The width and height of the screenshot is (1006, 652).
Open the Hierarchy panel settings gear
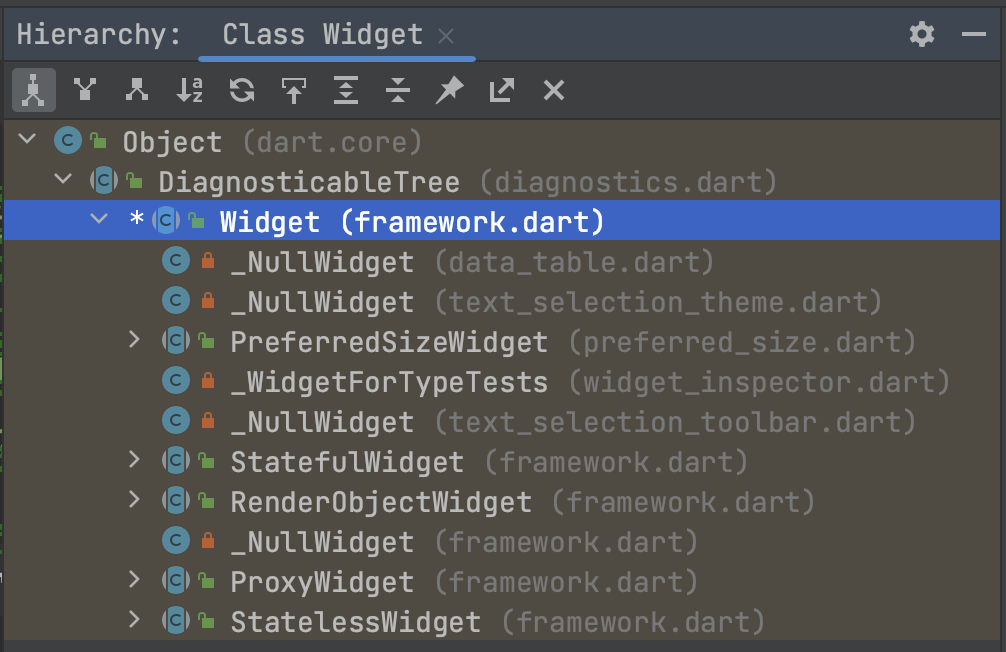click(922, 34)
